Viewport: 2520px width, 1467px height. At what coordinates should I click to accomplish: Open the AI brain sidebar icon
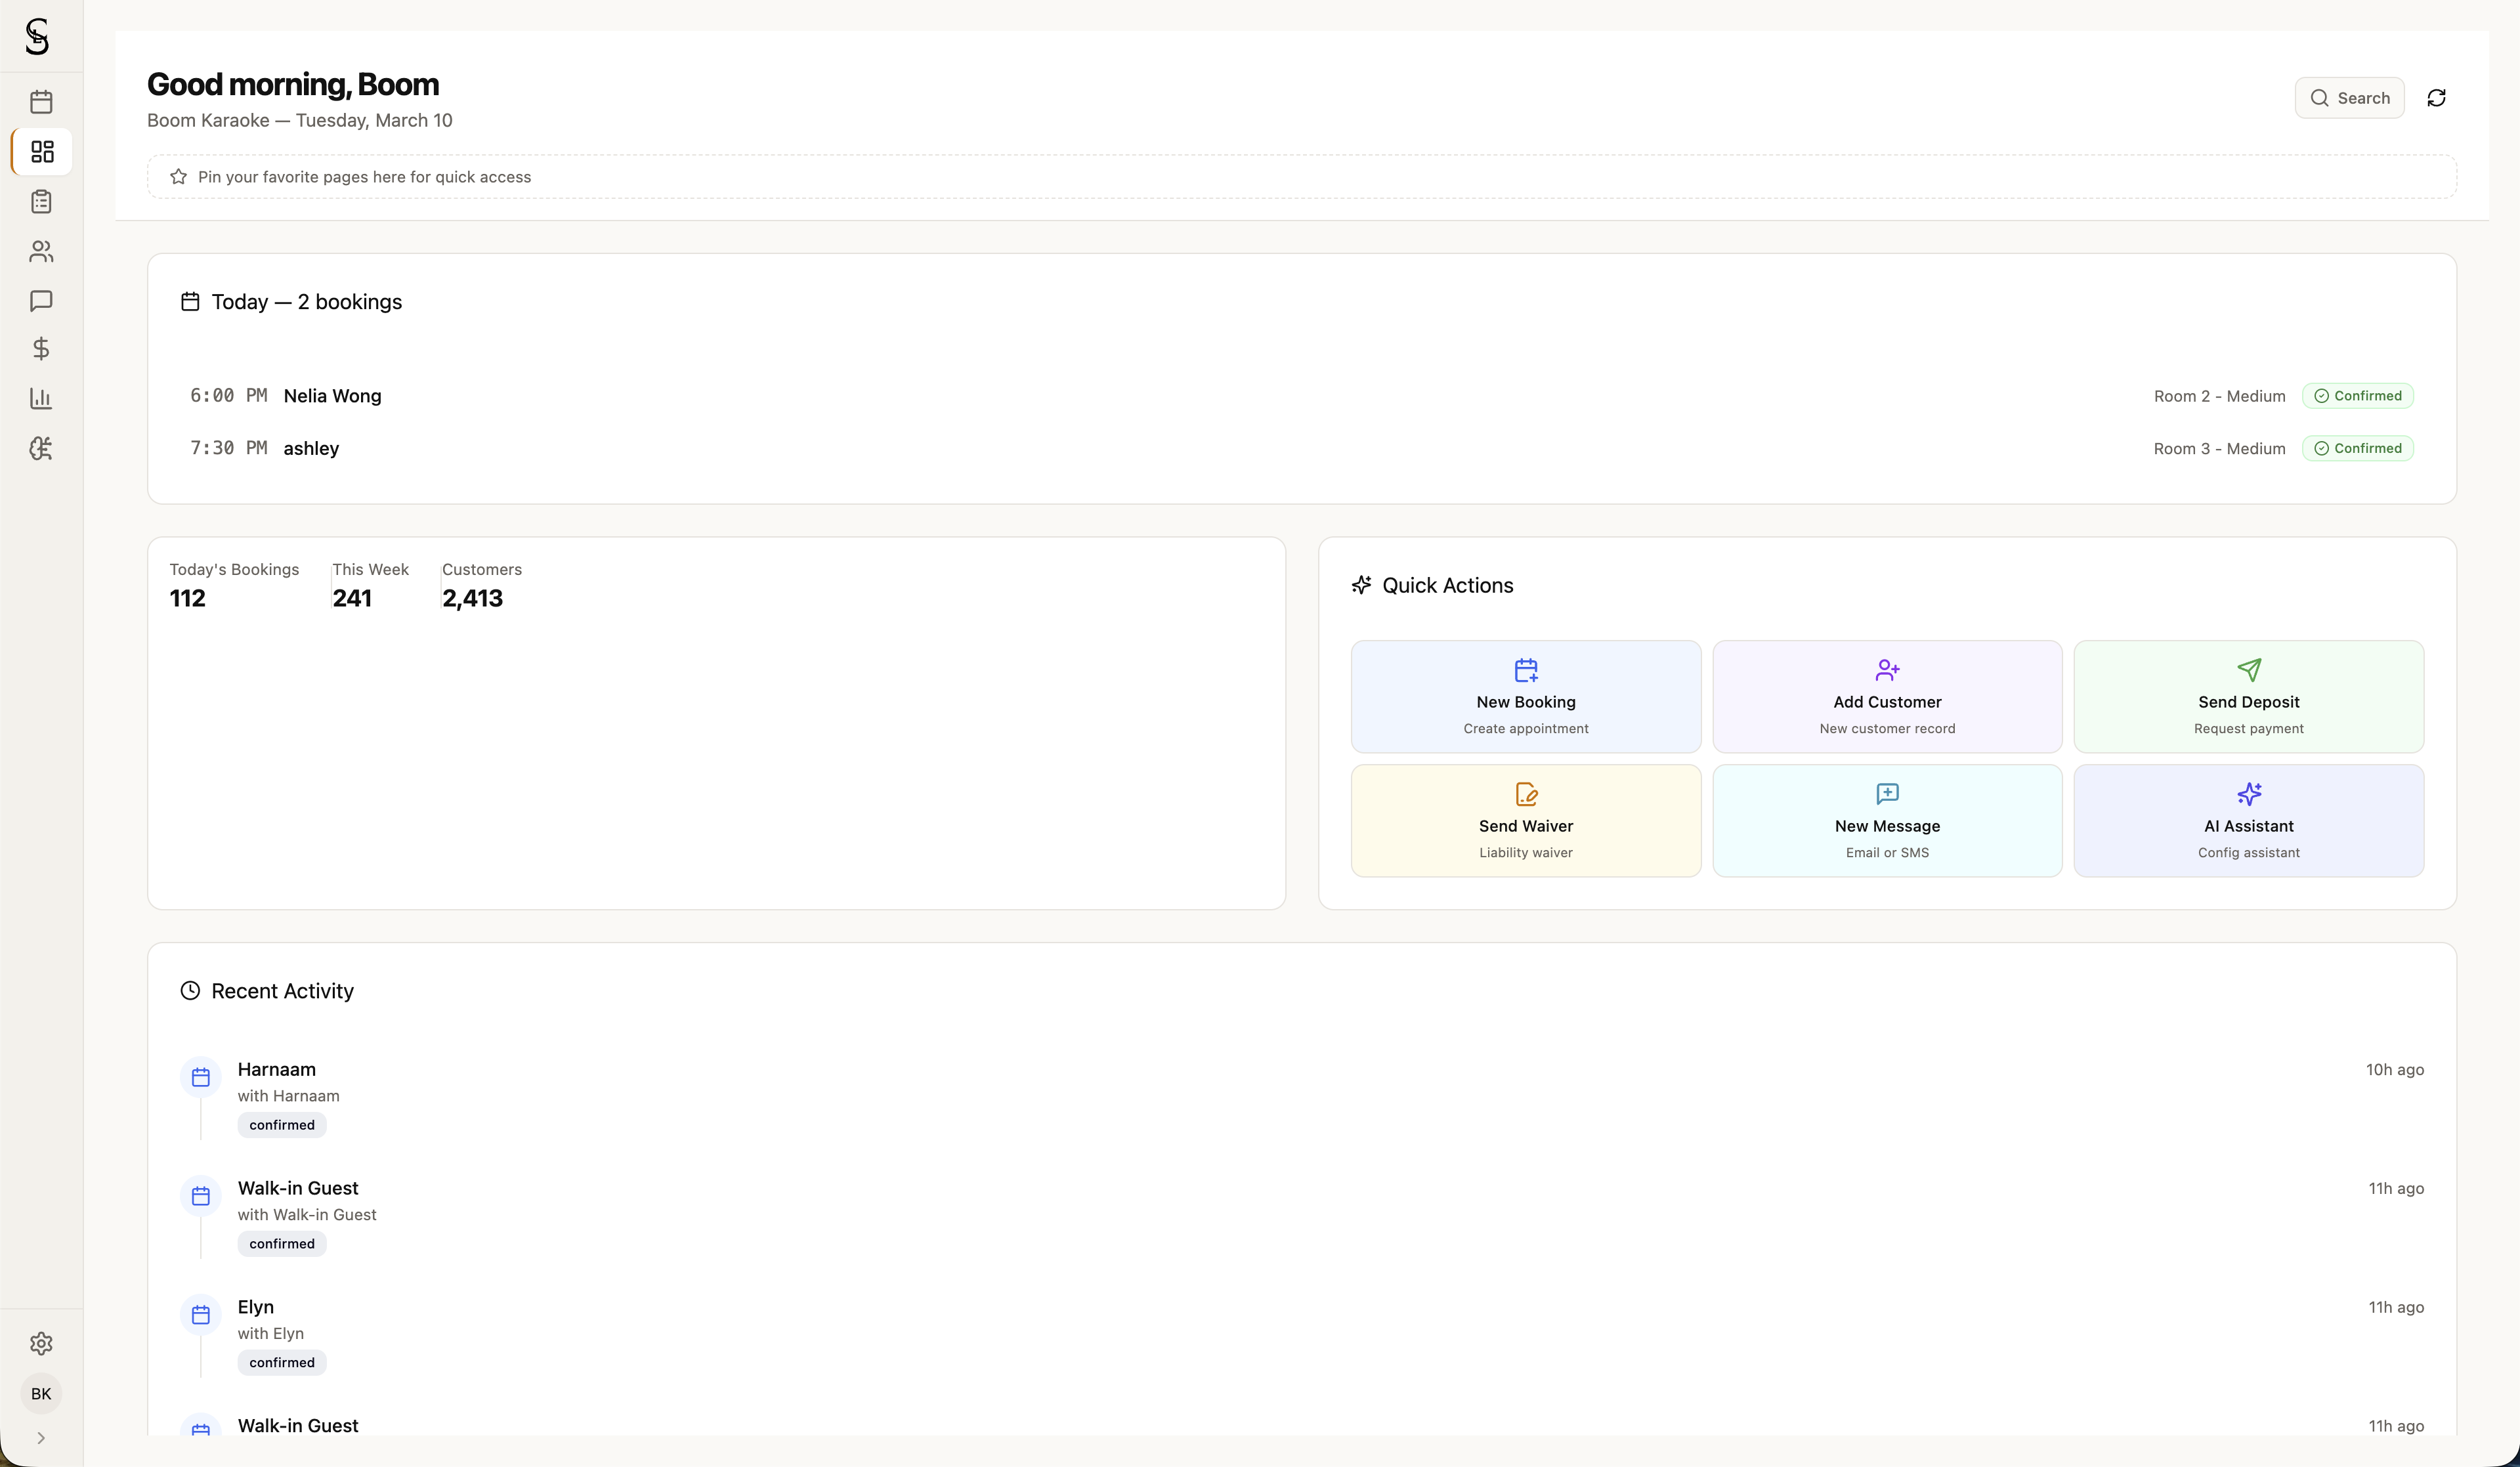(41, 448)
